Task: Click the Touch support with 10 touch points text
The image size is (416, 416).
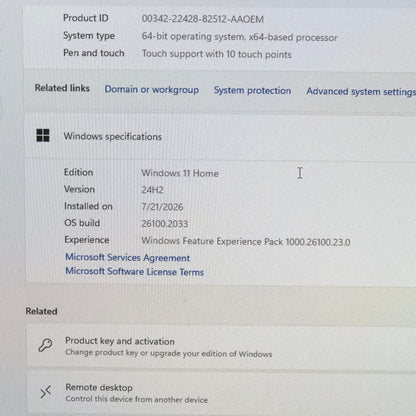Action: click(217, 54)
